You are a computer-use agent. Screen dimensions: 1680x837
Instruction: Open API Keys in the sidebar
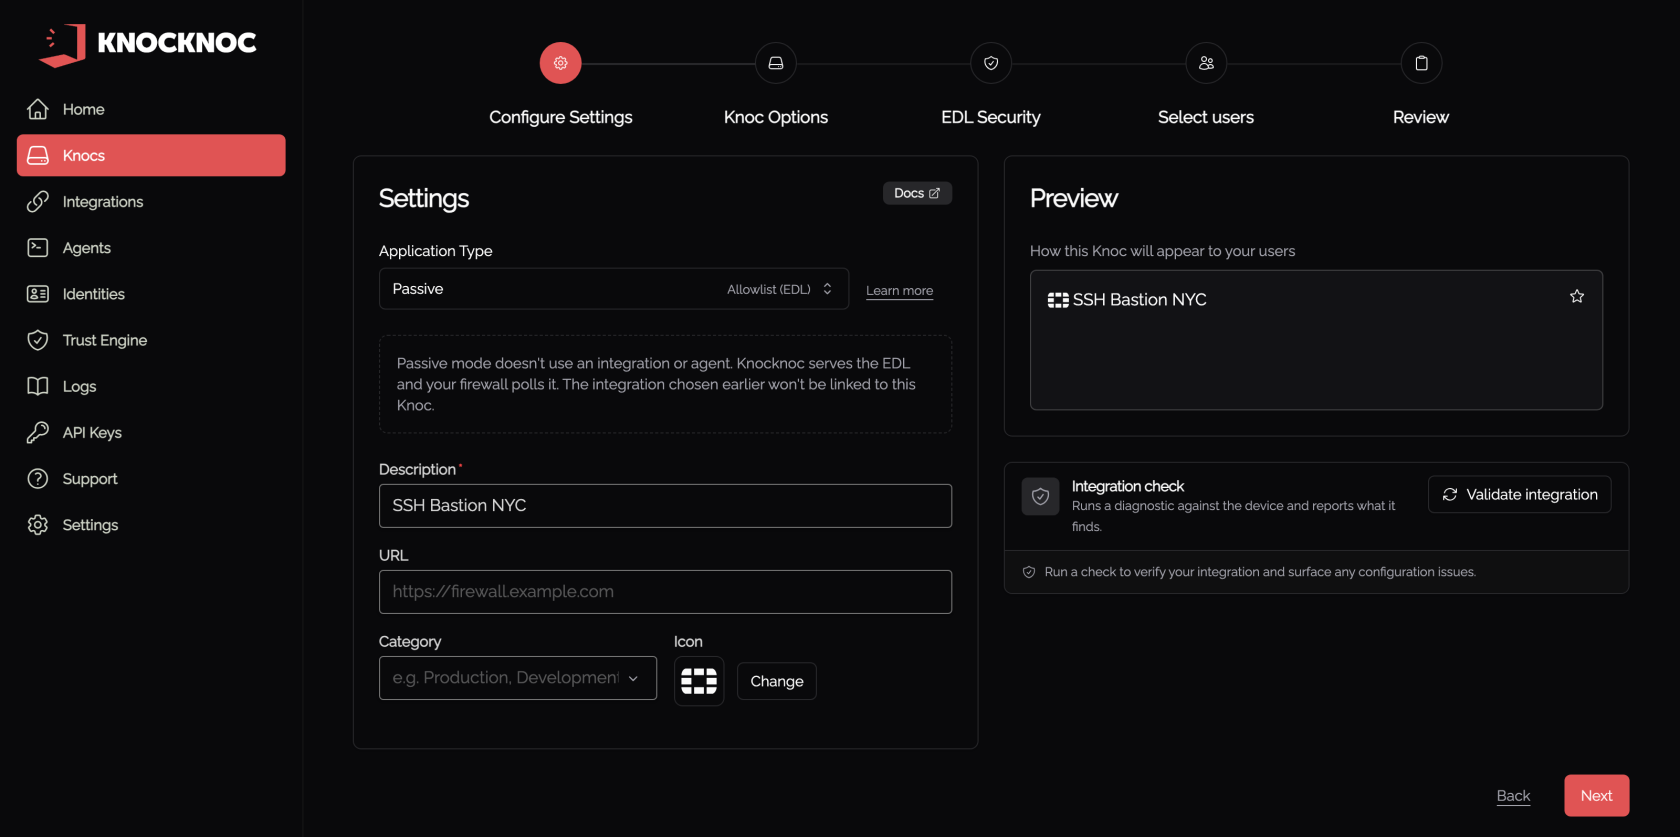(x=151, y=433)
